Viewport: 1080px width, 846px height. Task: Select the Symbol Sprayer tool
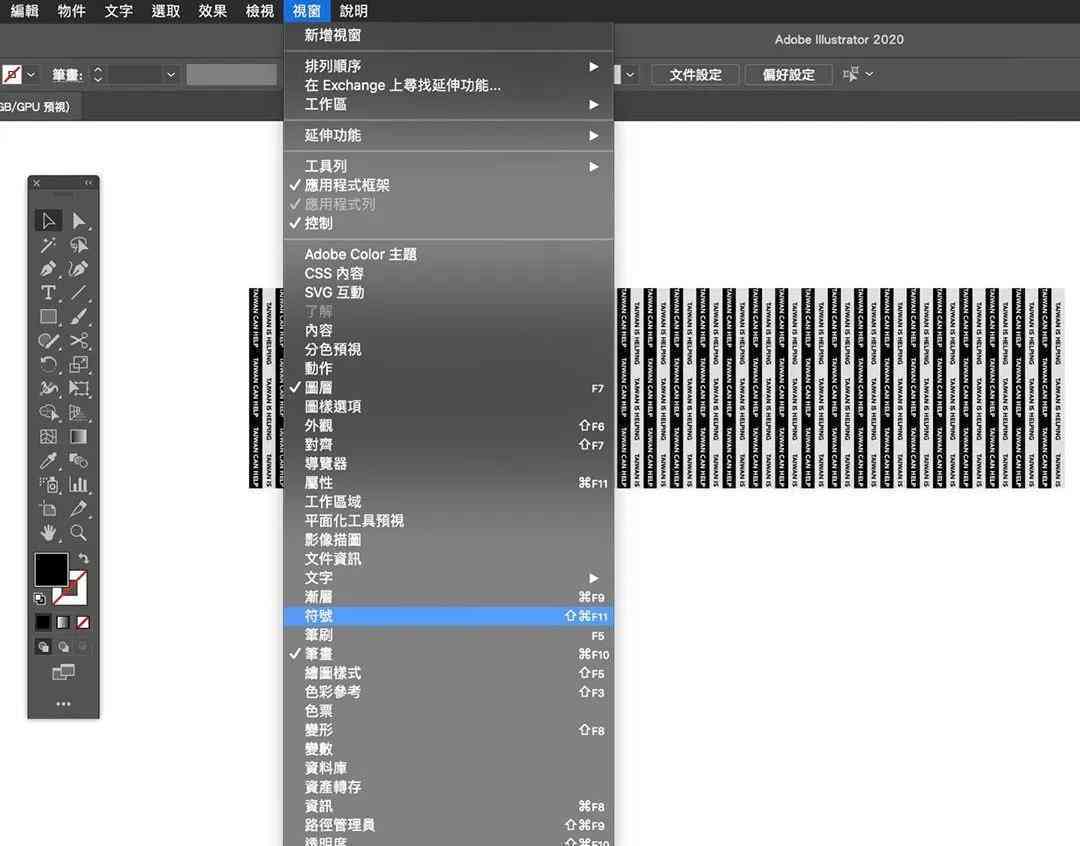pos(48,485)
